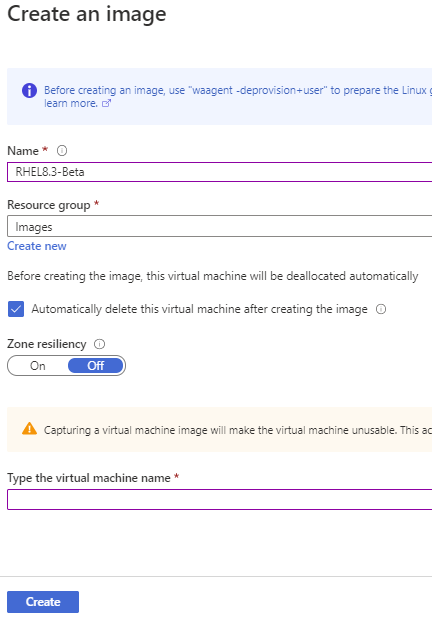Focus the Name field containing RHEL8.3-Beta

tap(220, 172)
